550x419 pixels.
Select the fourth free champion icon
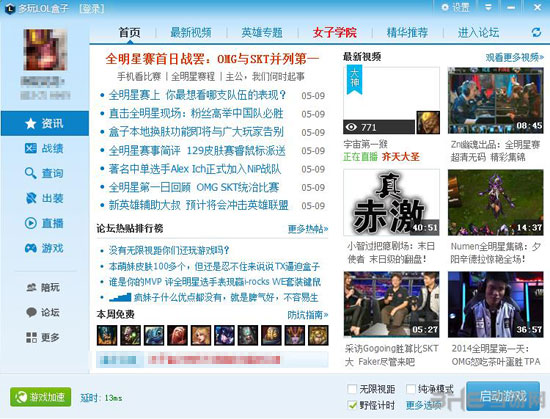pyautogui.click(x=177, y=335)
